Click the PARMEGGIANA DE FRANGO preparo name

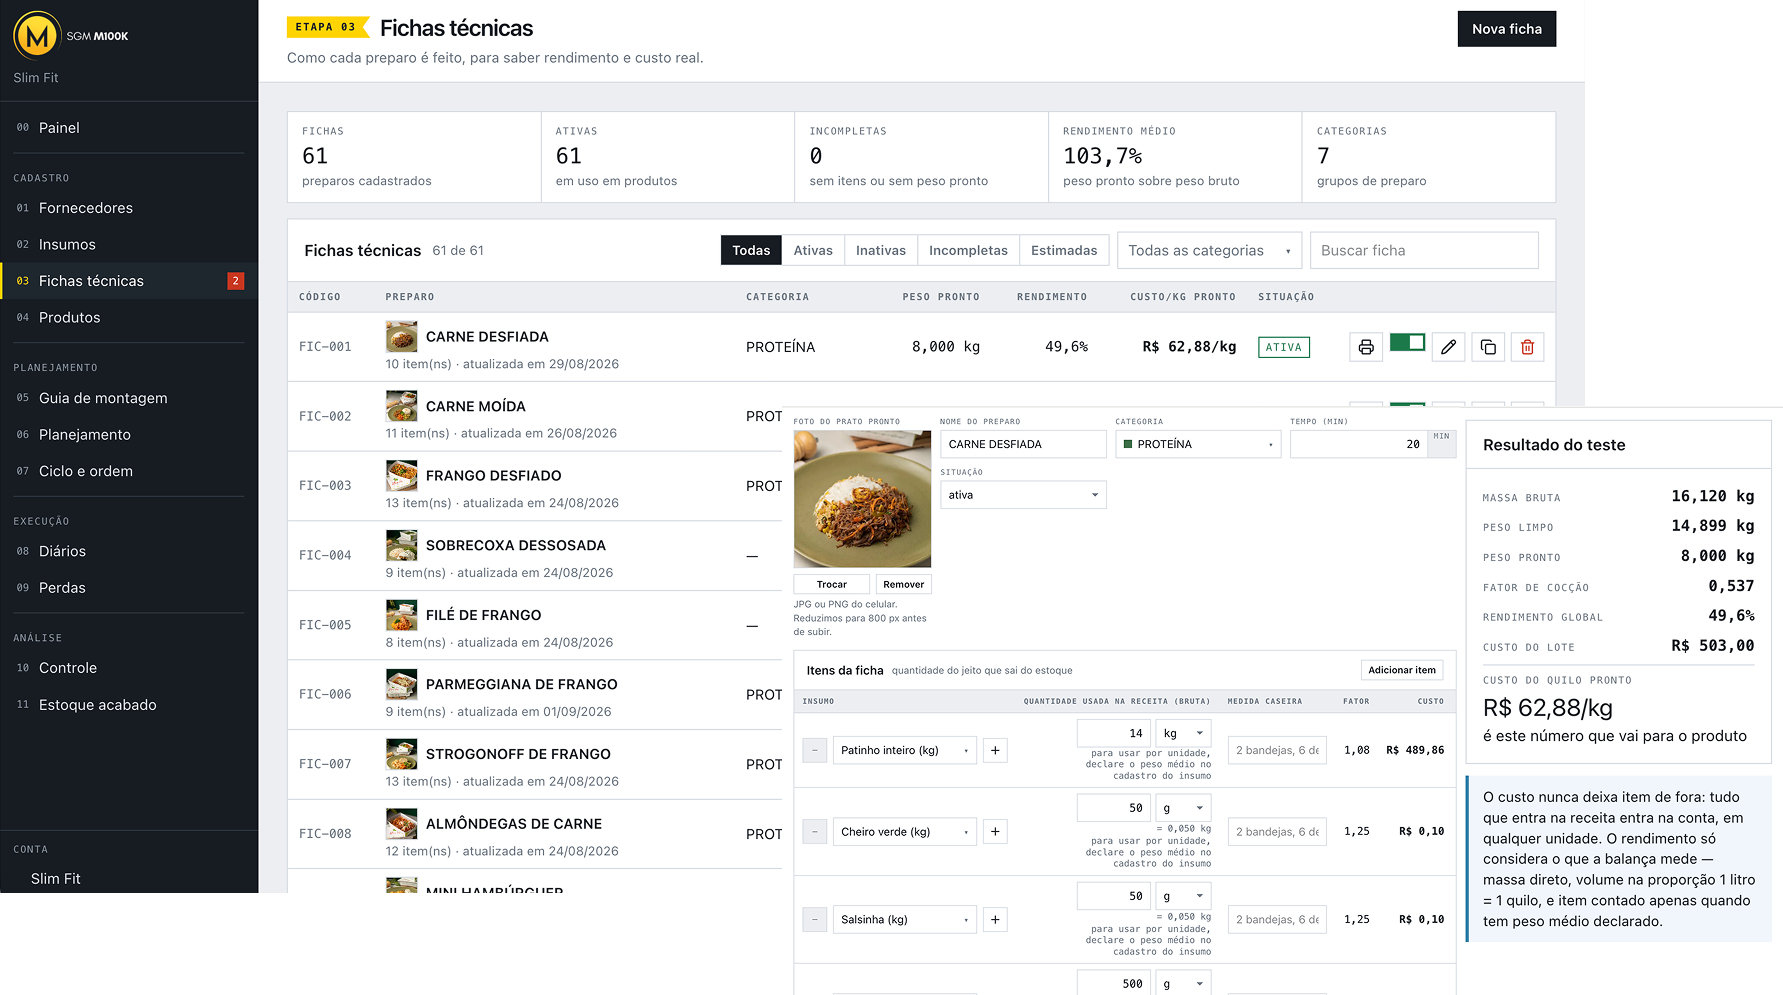click(x=522, y=684)
